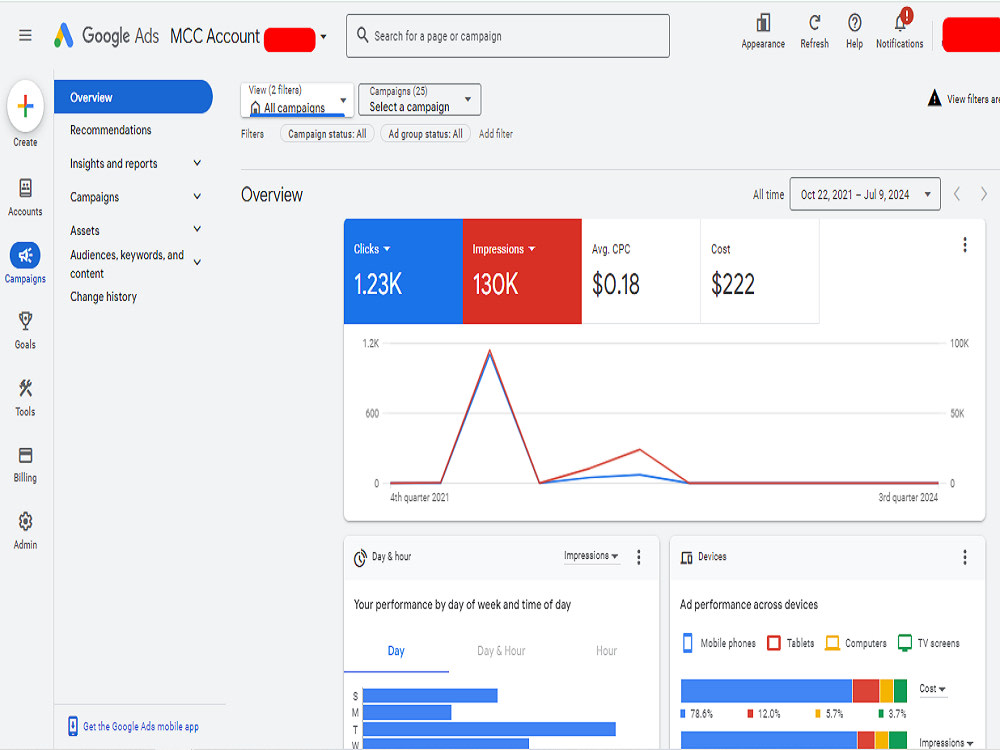Viewport: 1000px width, 750px height.
Task: Open the Admin gear icon
Action: tap(26, 522)
